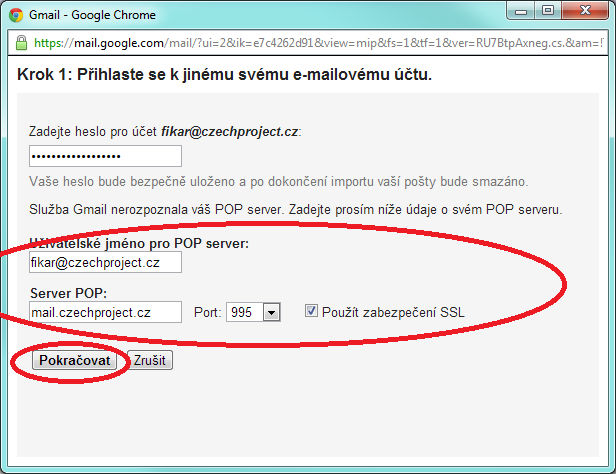Click the text "Služba Gmail nerozpoznala váš POP server"
The width and height of the screenshot is (616, 474).
(156, 210)
